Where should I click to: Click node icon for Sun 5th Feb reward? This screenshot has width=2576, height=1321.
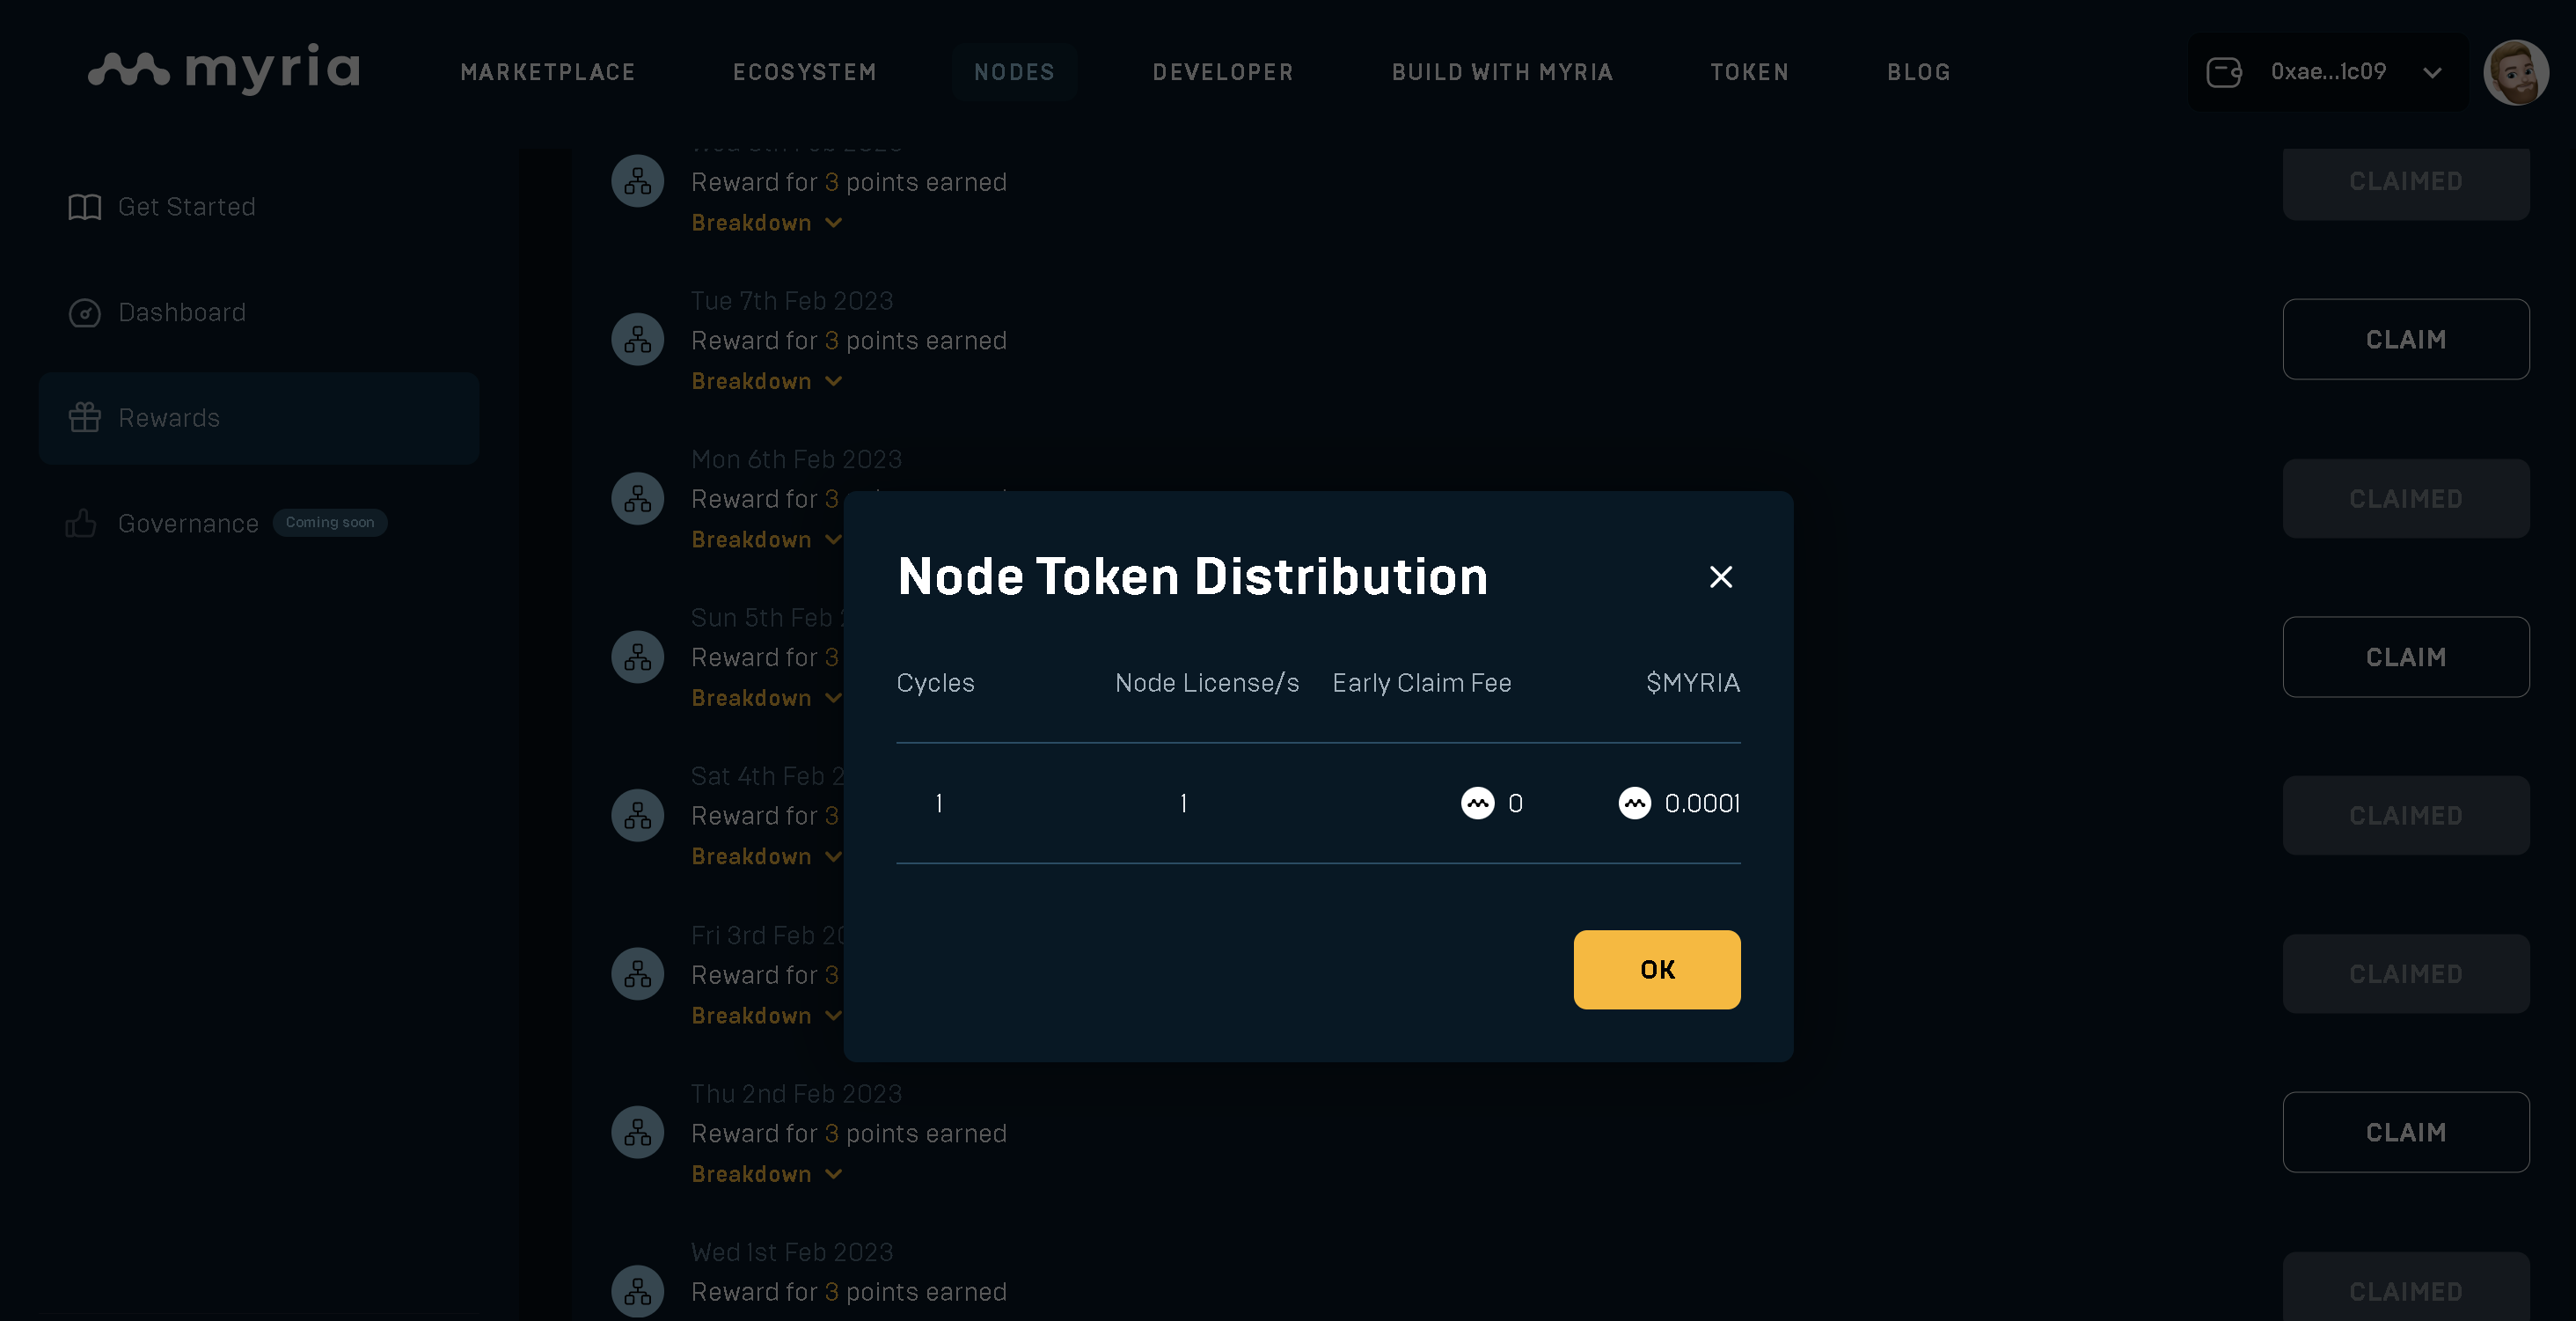pyautogui.click(x=638, y=657)
